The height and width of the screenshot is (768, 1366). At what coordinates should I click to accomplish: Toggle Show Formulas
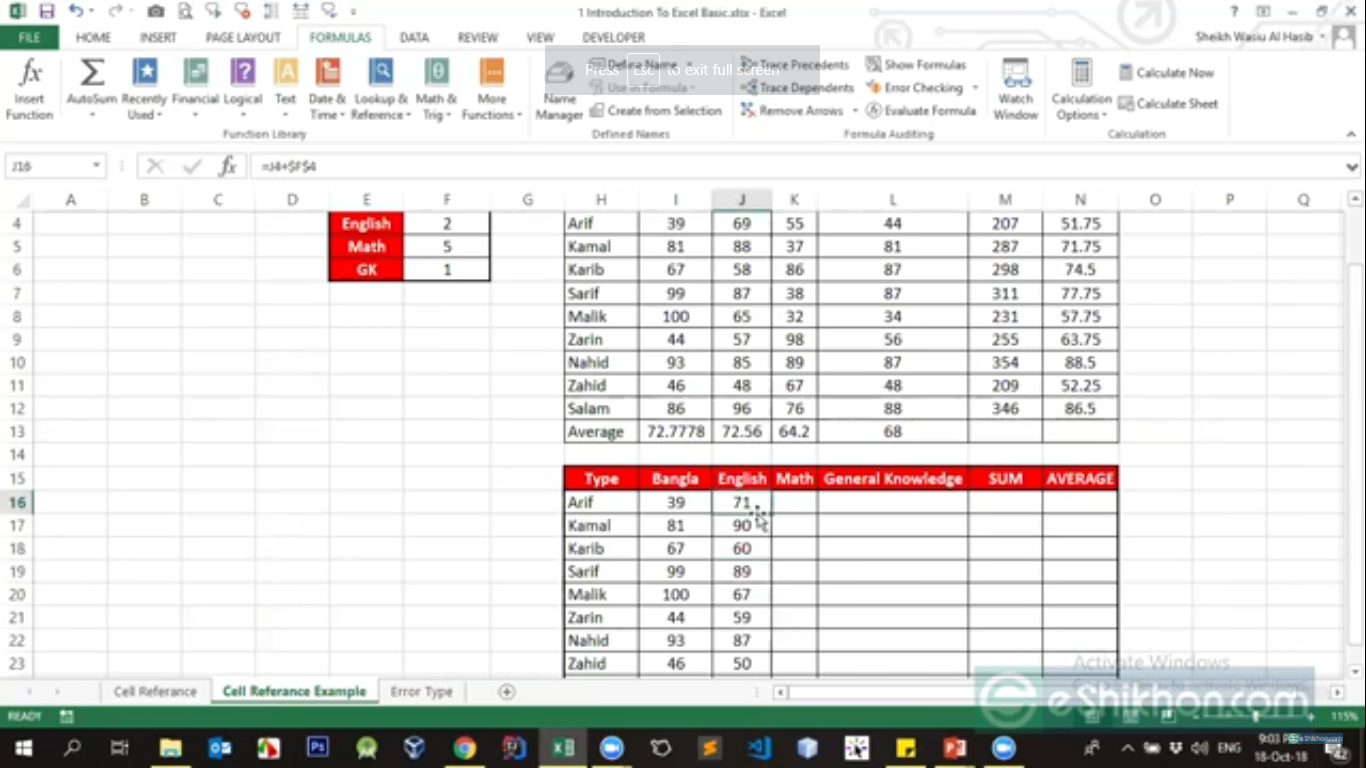(916, 64)
